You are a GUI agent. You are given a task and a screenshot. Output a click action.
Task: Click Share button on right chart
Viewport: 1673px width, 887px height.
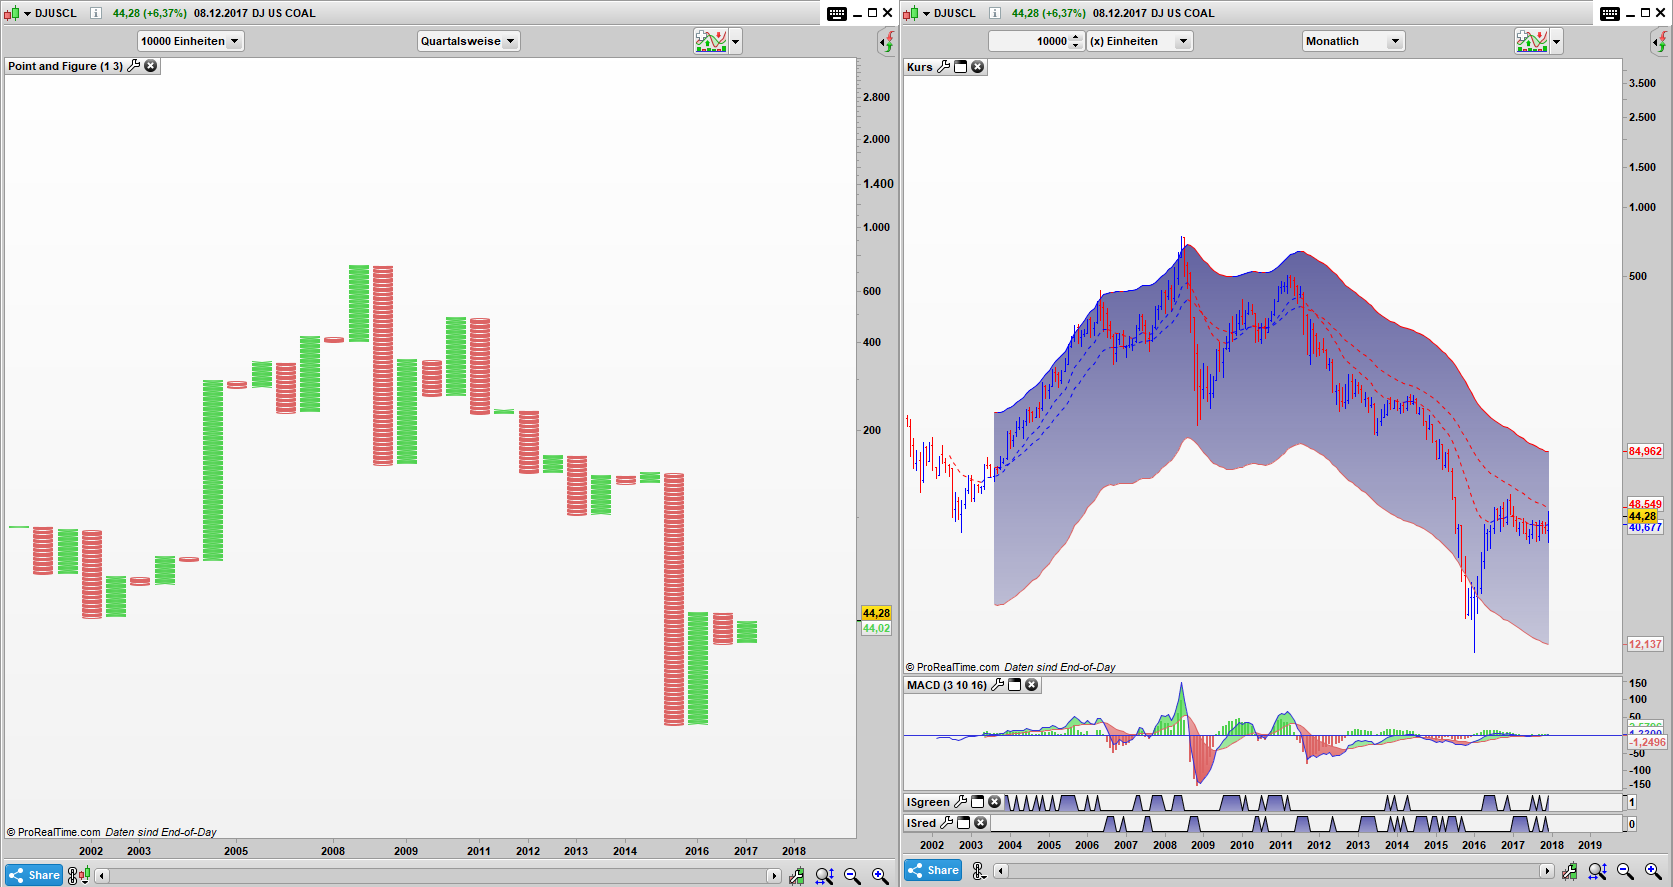[x=933, y=870]
